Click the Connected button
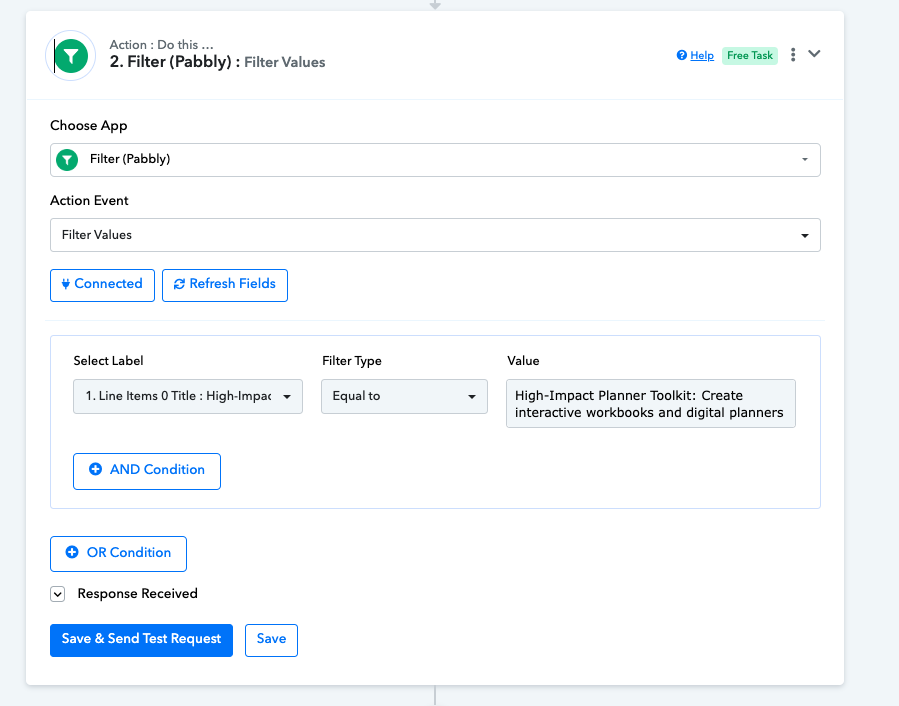The image size is (899, 706). (x=102, y=284)
